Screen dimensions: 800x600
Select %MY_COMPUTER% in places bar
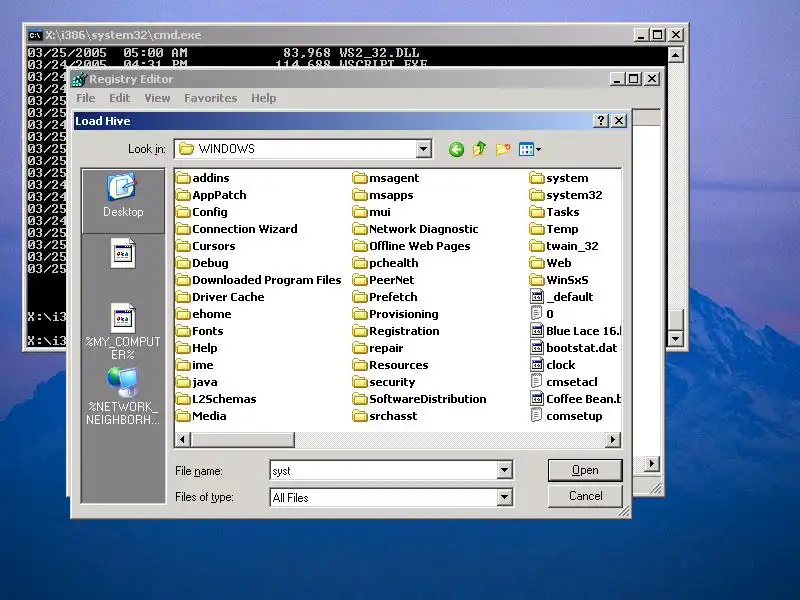[123, 332]
